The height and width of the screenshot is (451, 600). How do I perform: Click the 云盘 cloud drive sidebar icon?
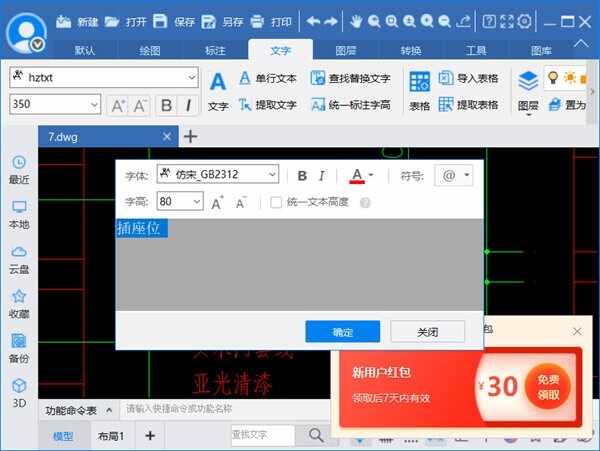[x=18, y=259]
